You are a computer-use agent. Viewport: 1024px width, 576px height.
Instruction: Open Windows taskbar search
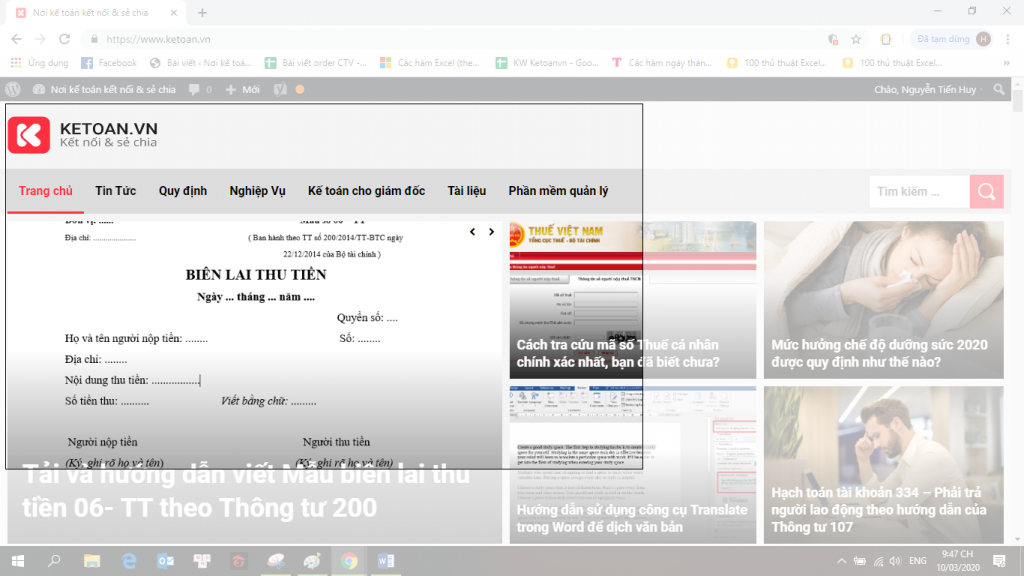pos(54,561)
